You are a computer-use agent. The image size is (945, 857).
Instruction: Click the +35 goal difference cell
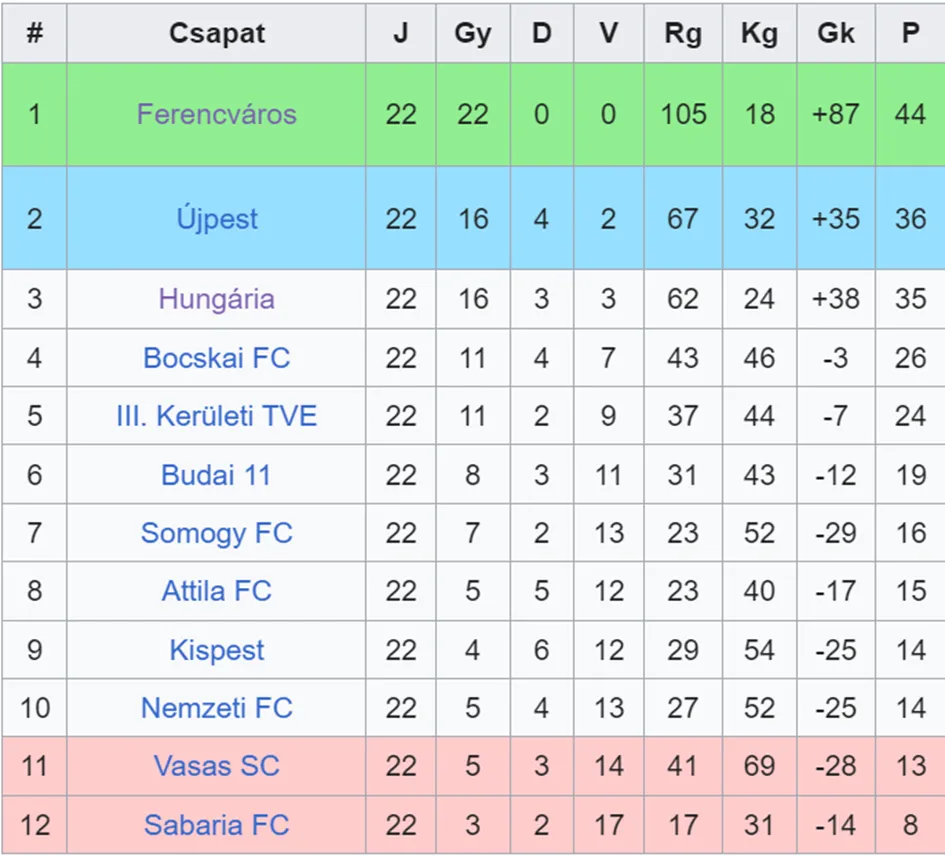[x=836, y=218]
